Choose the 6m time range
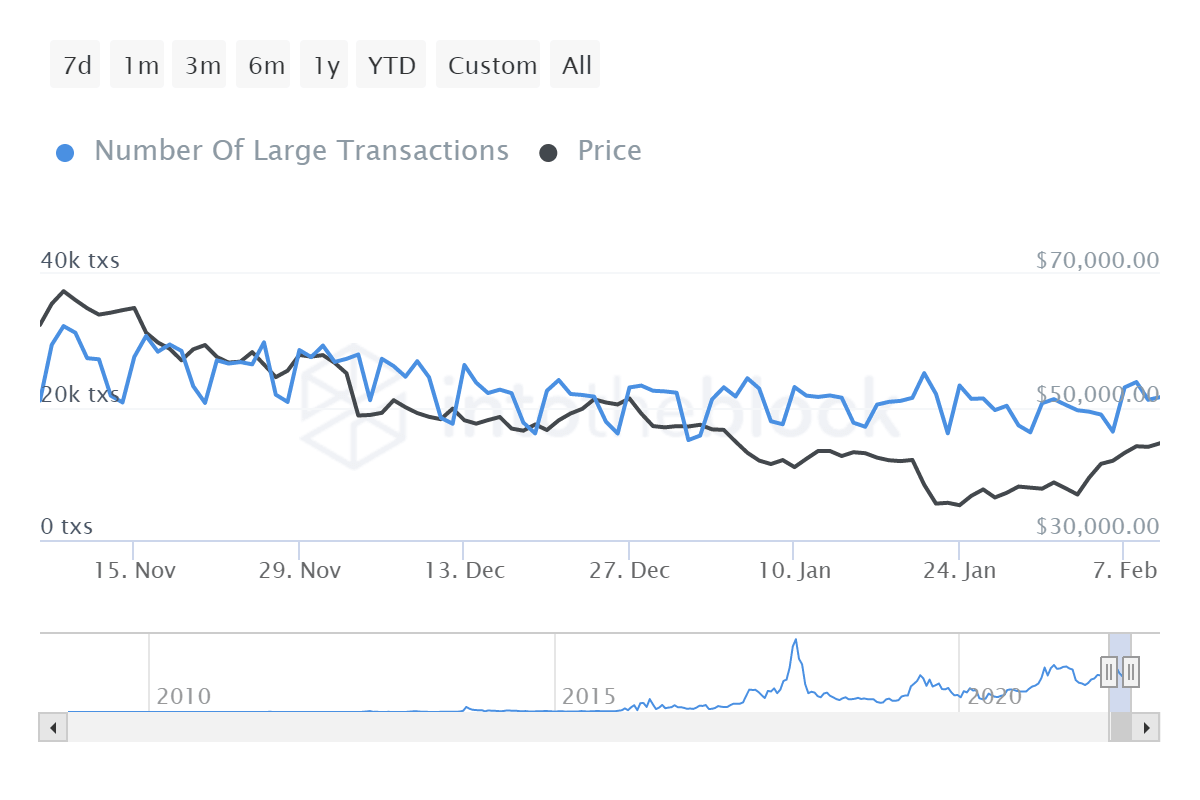 [x=266, y=66]
